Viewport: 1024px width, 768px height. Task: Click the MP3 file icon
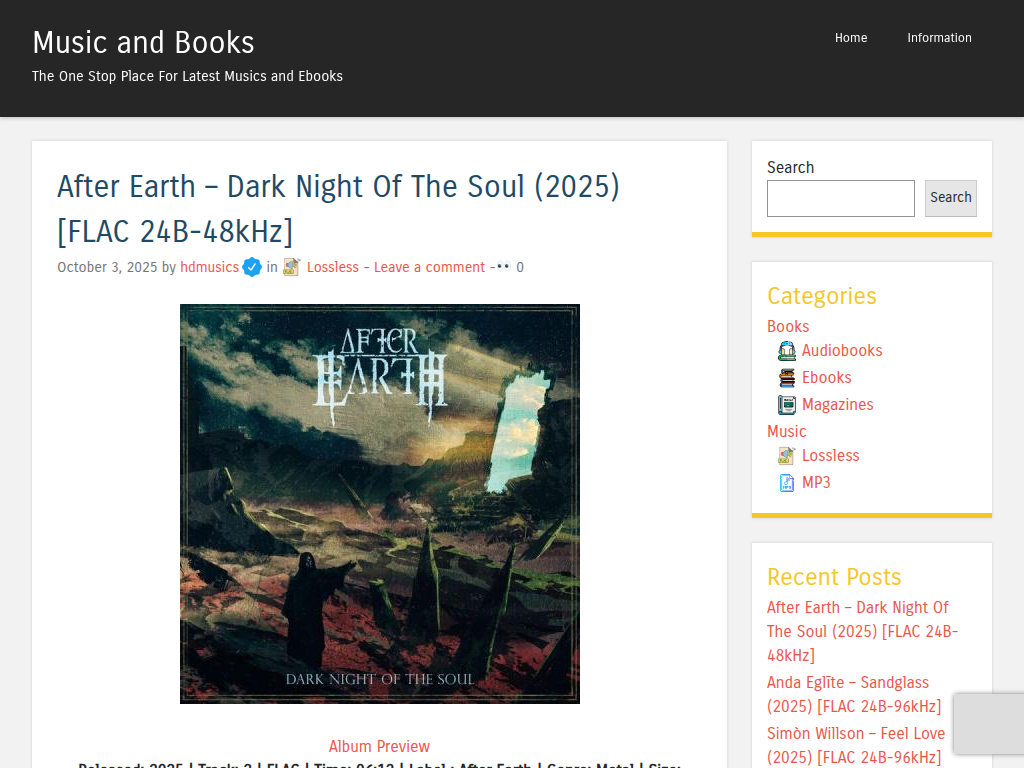pyautogui.click(x=787, y=483)
